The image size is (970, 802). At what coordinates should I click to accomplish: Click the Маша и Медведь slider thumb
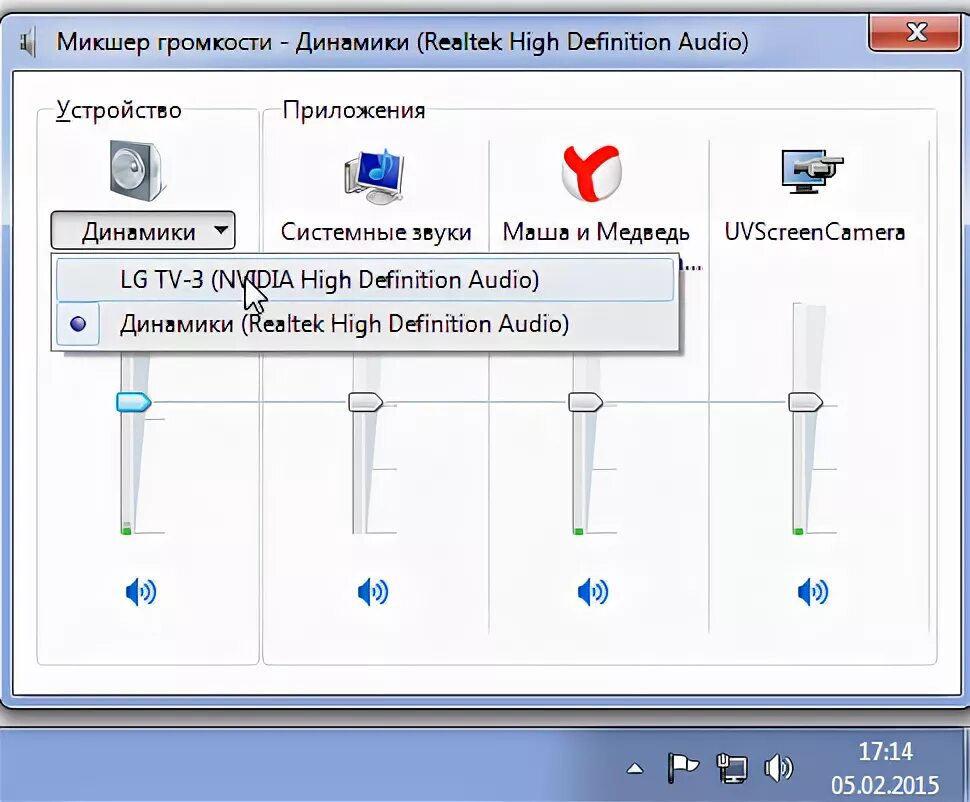585,402
